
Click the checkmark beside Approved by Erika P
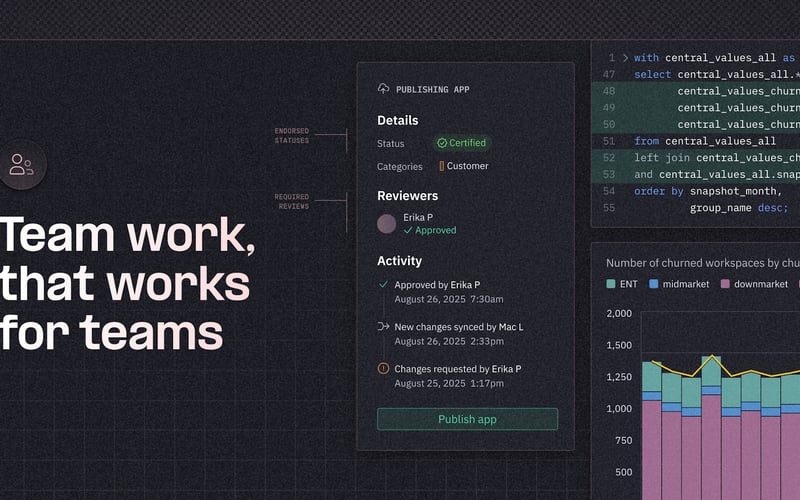[383, 284]
